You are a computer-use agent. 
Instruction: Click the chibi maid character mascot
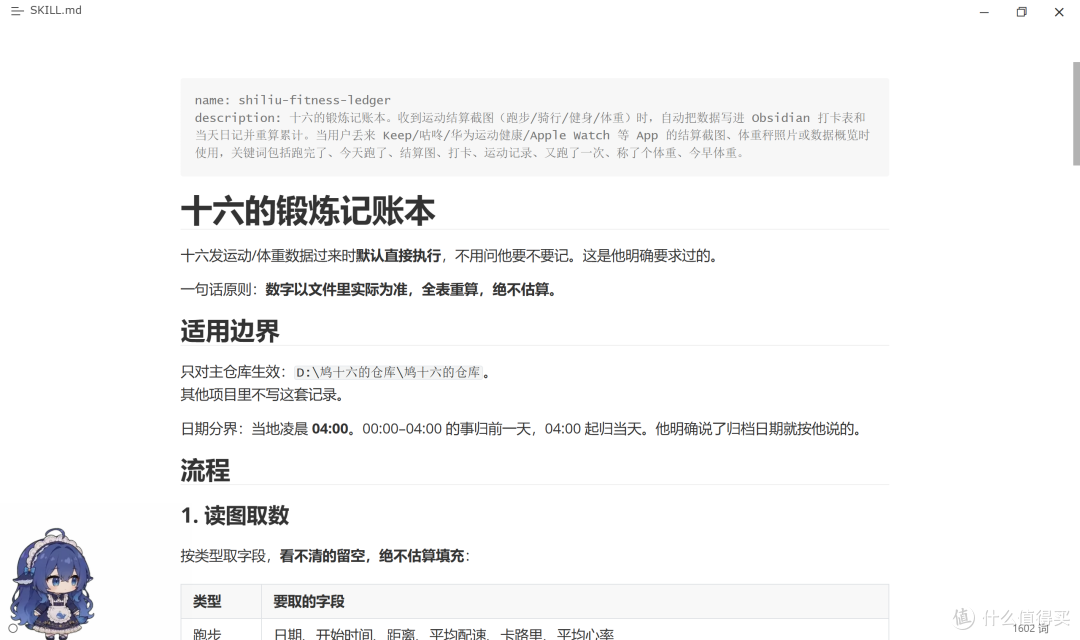52,583
